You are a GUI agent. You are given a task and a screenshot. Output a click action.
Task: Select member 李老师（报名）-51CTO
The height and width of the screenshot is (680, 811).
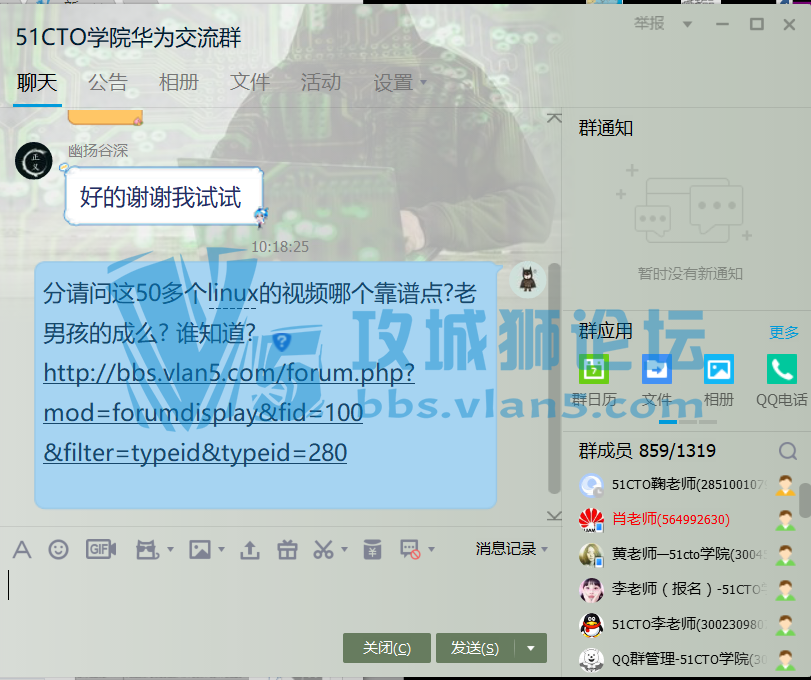[686, 590]
